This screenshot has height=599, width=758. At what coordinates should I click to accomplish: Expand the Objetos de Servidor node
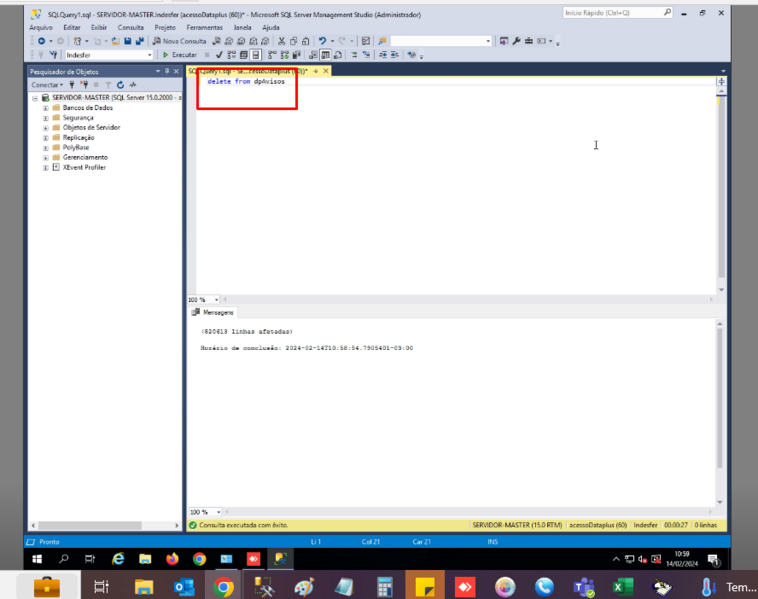(x=45, y=128)
